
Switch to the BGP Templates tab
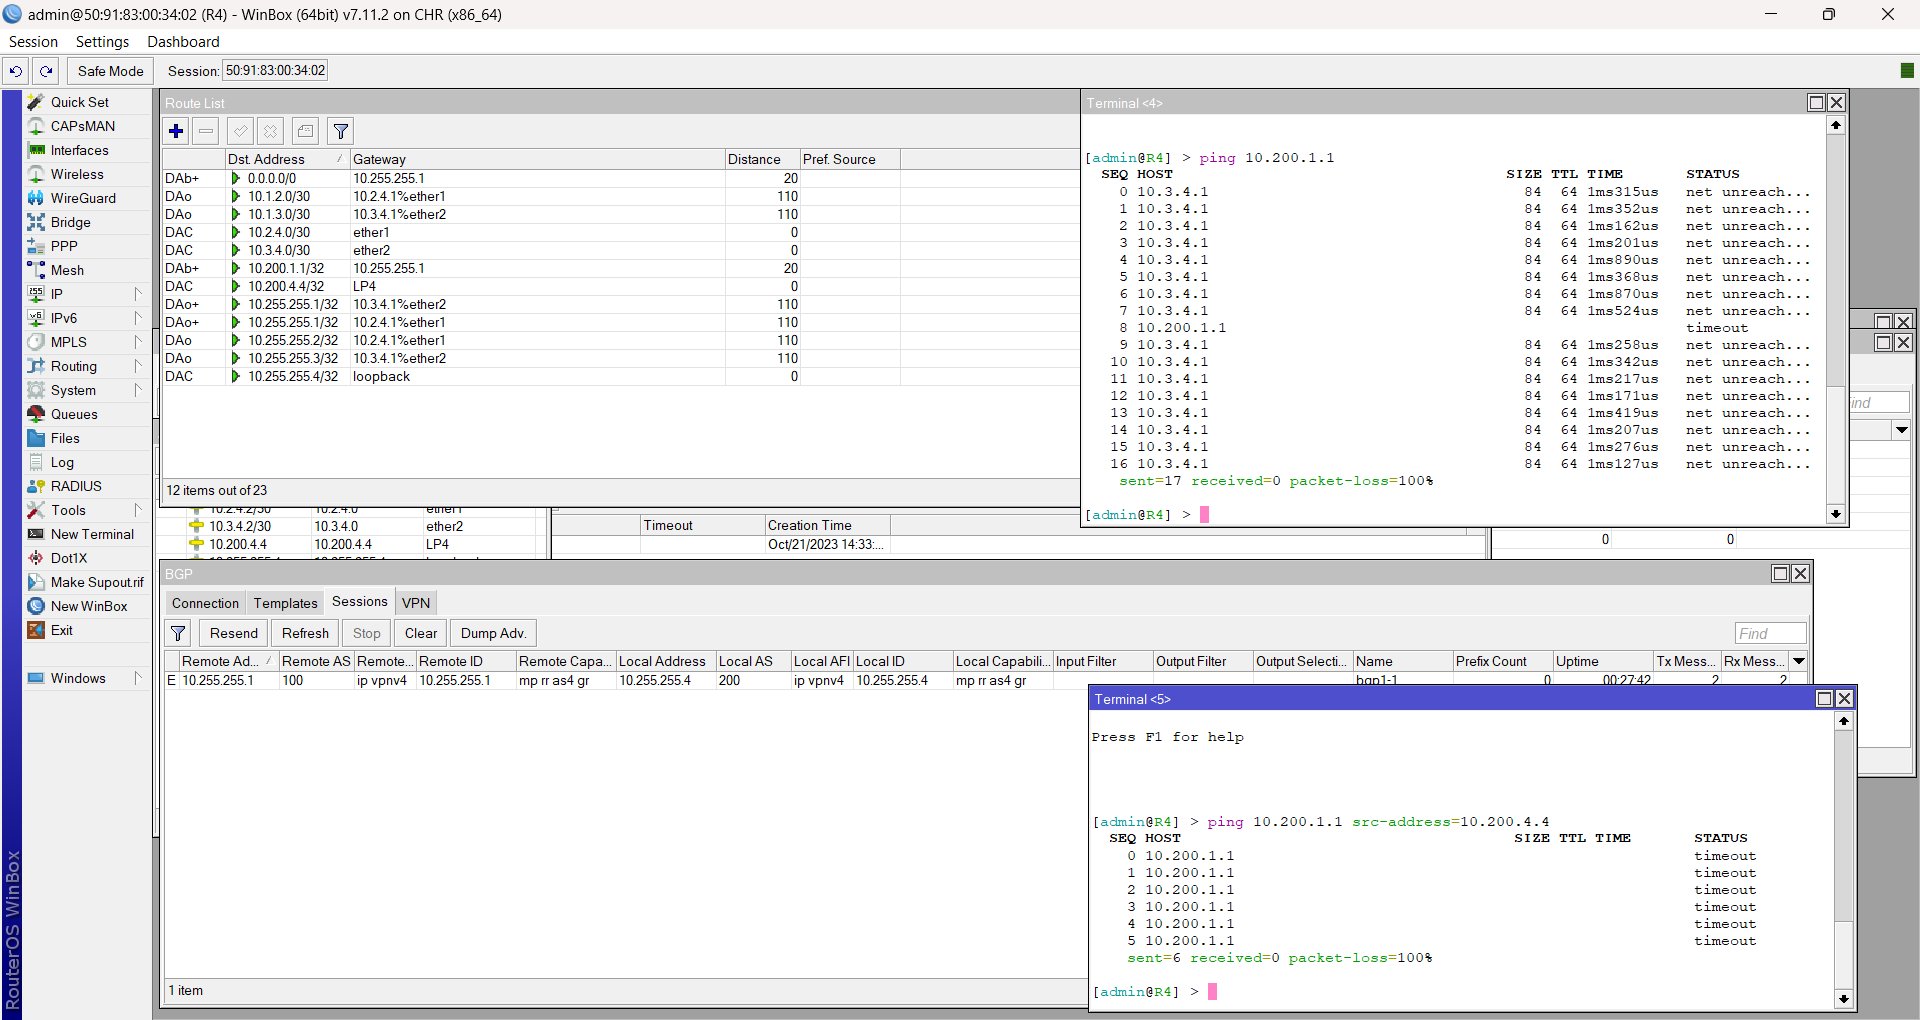pyautogui.click(x=285, y=603)
